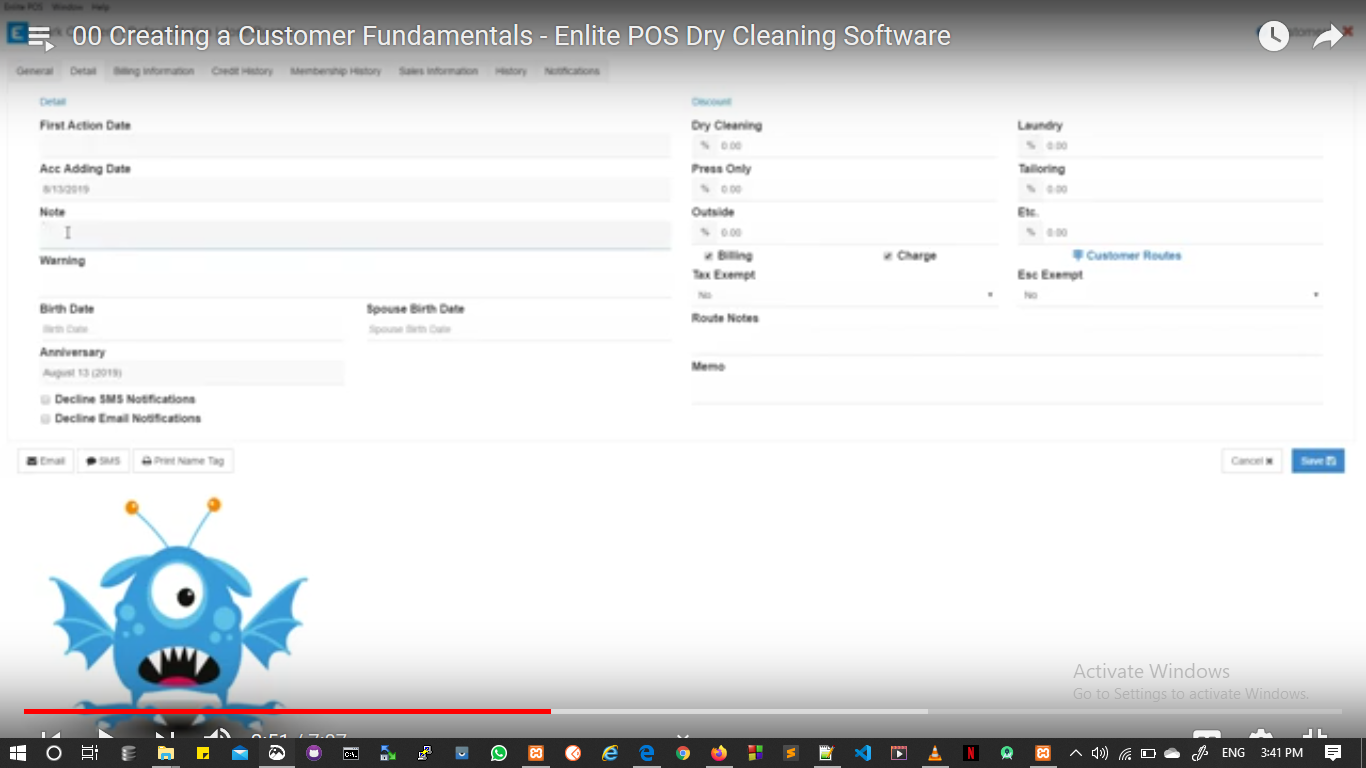1366x768 pixels.
Task: Open Firefox from the taskbar
Action: pos(719,753)
